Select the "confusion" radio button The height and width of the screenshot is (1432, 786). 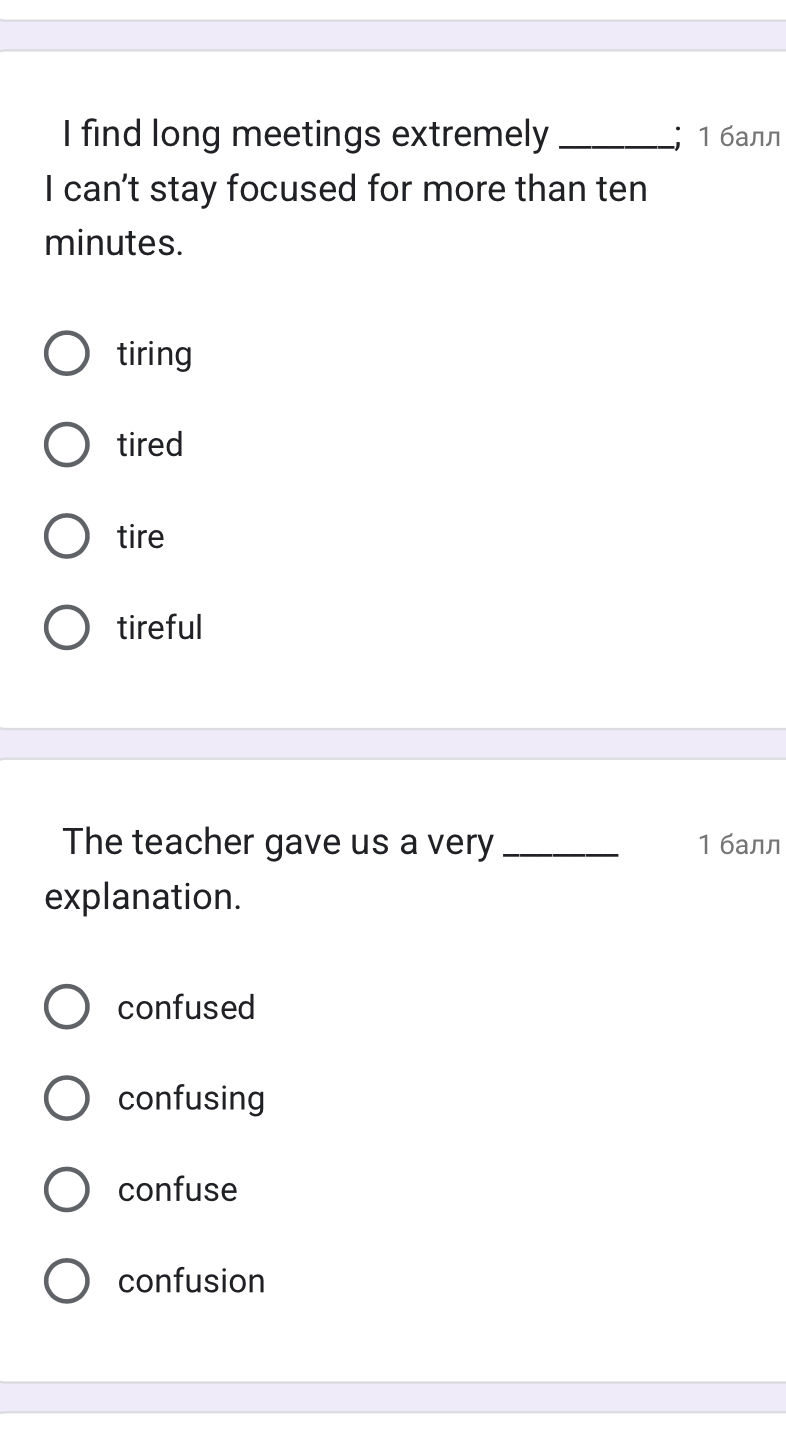66,1280
